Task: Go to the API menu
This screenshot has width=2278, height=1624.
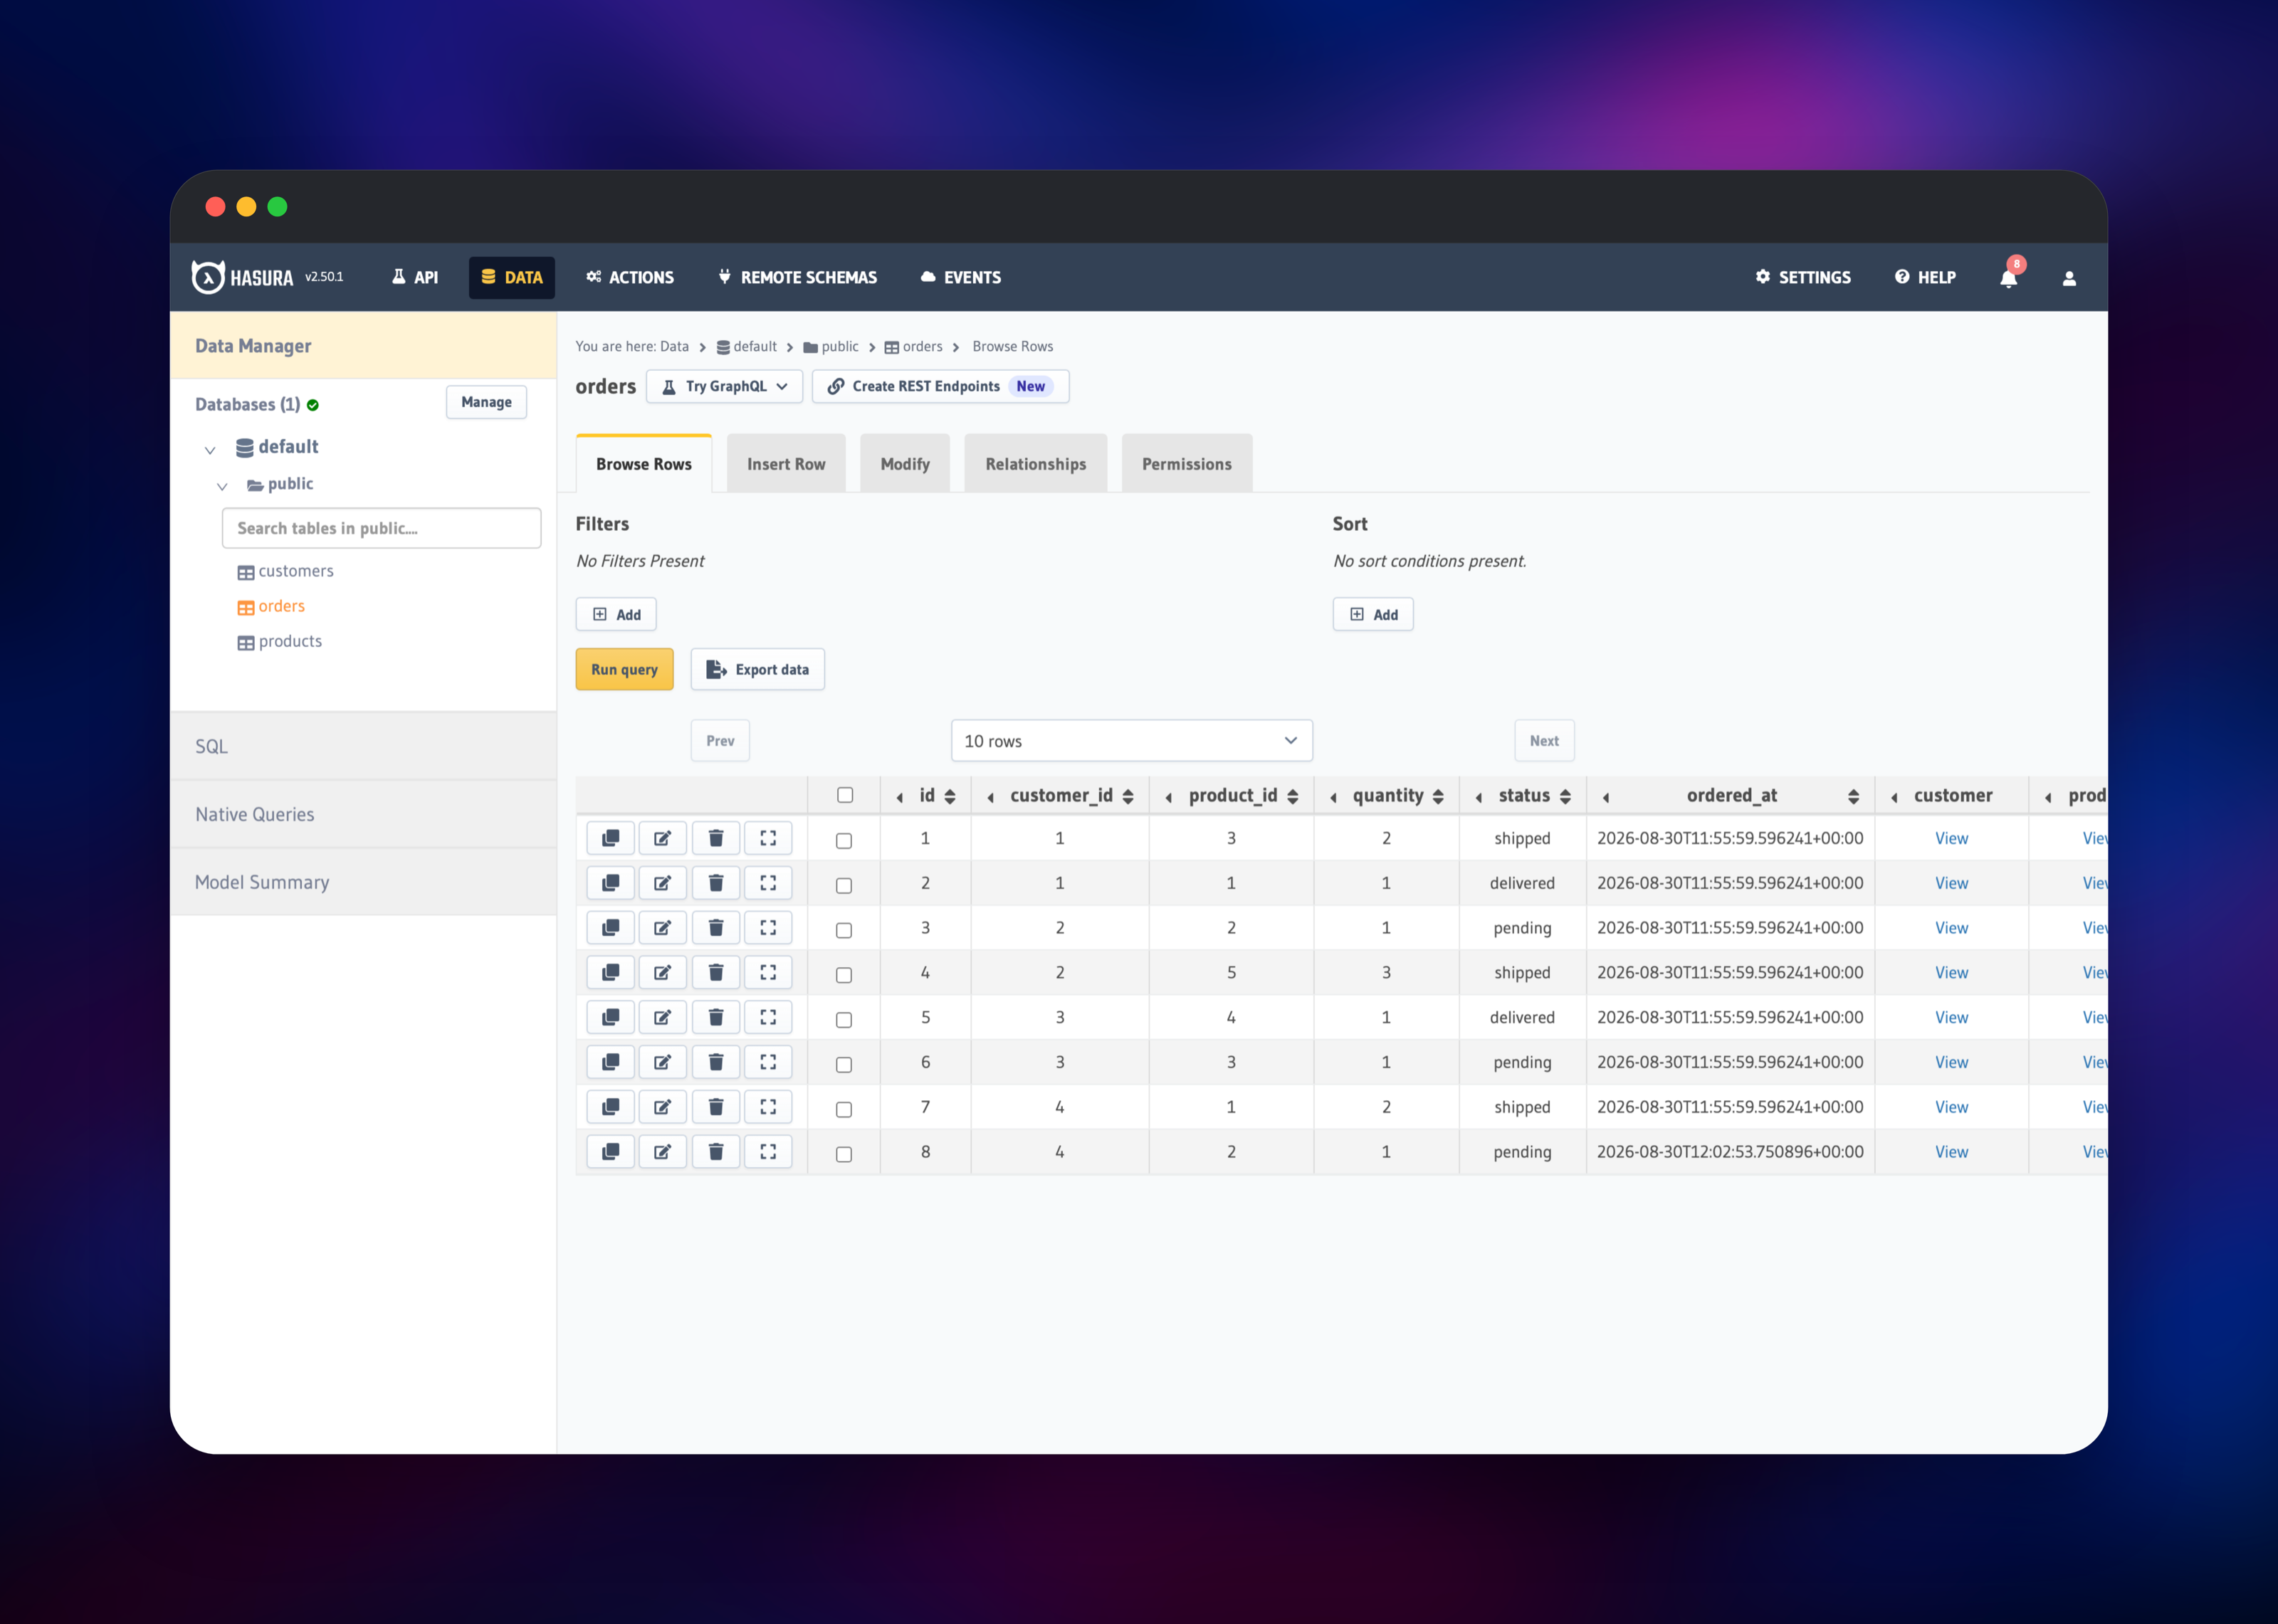Action: (415, 277)
